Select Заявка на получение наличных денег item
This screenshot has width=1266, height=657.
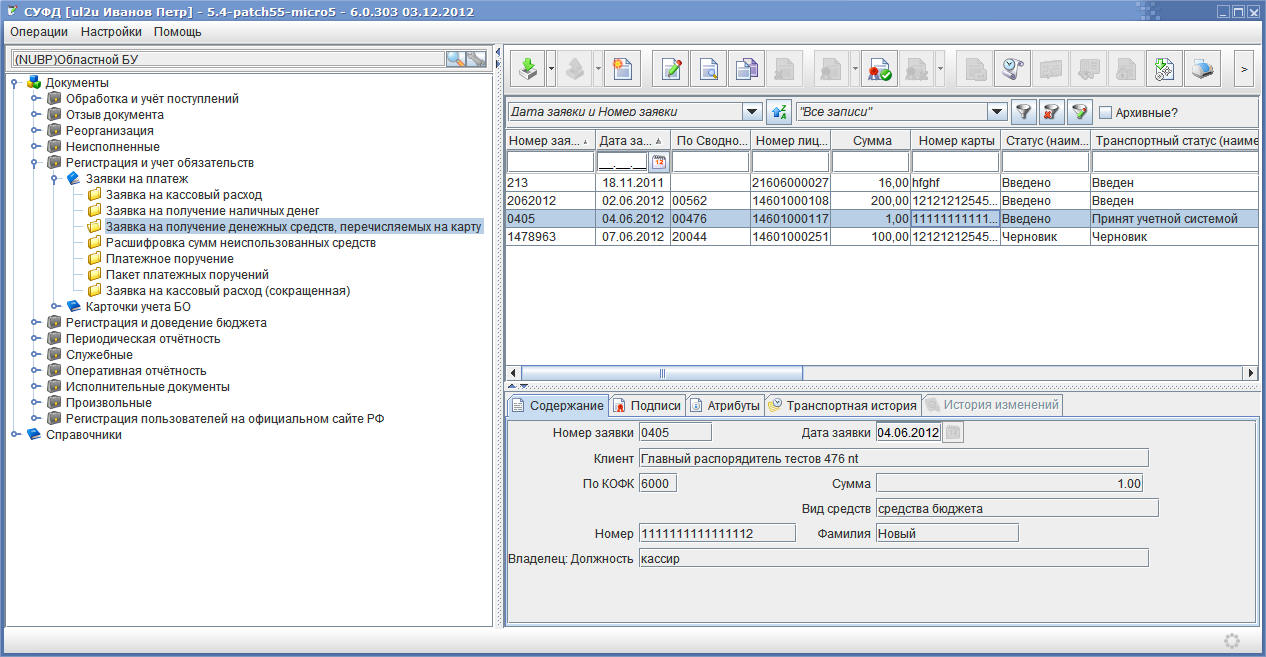[x=212, y=211]
